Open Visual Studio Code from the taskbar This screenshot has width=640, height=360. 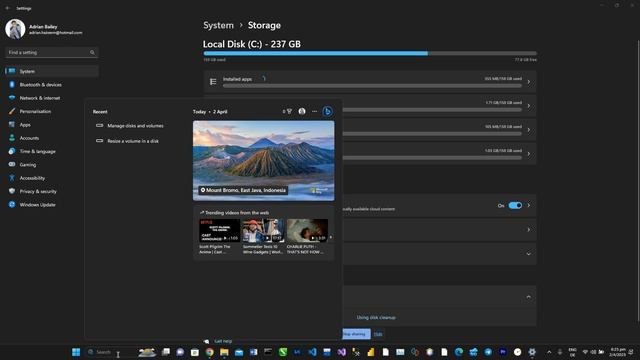[312, 352]
